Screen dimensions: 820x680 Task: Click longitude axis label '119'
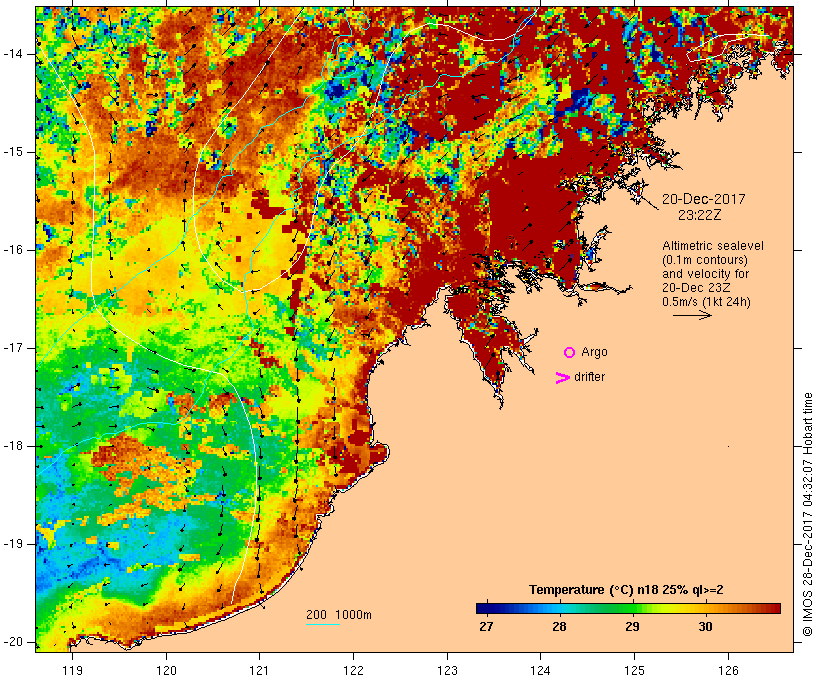click(x=72, y=670)
